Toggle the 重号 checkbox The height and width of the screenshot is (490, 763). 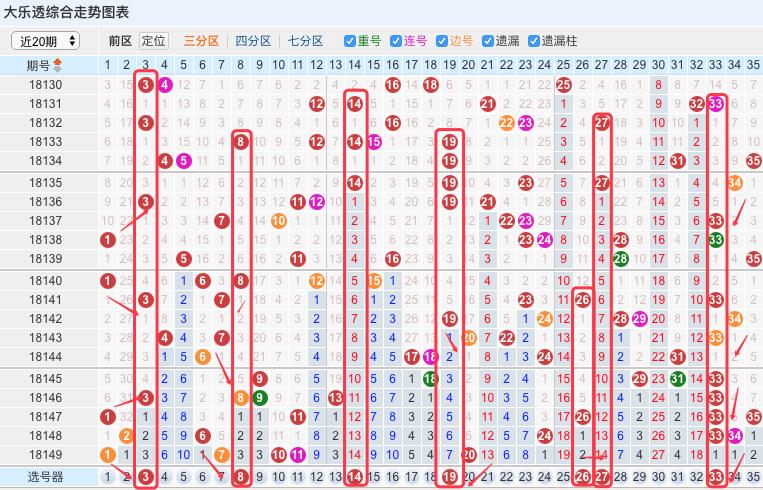tap(350, 41)
